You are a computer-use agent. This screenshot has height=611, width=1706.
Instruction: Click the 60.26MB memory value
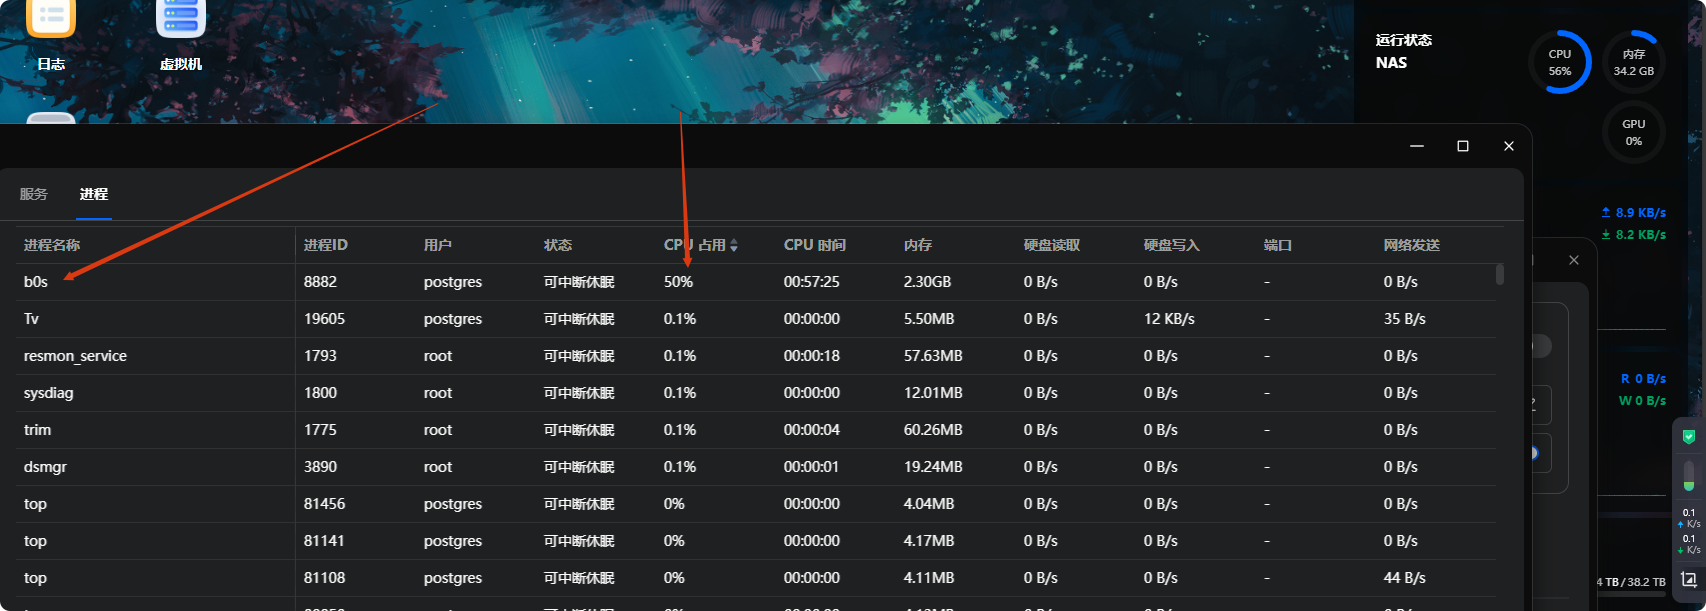[933, 430]
